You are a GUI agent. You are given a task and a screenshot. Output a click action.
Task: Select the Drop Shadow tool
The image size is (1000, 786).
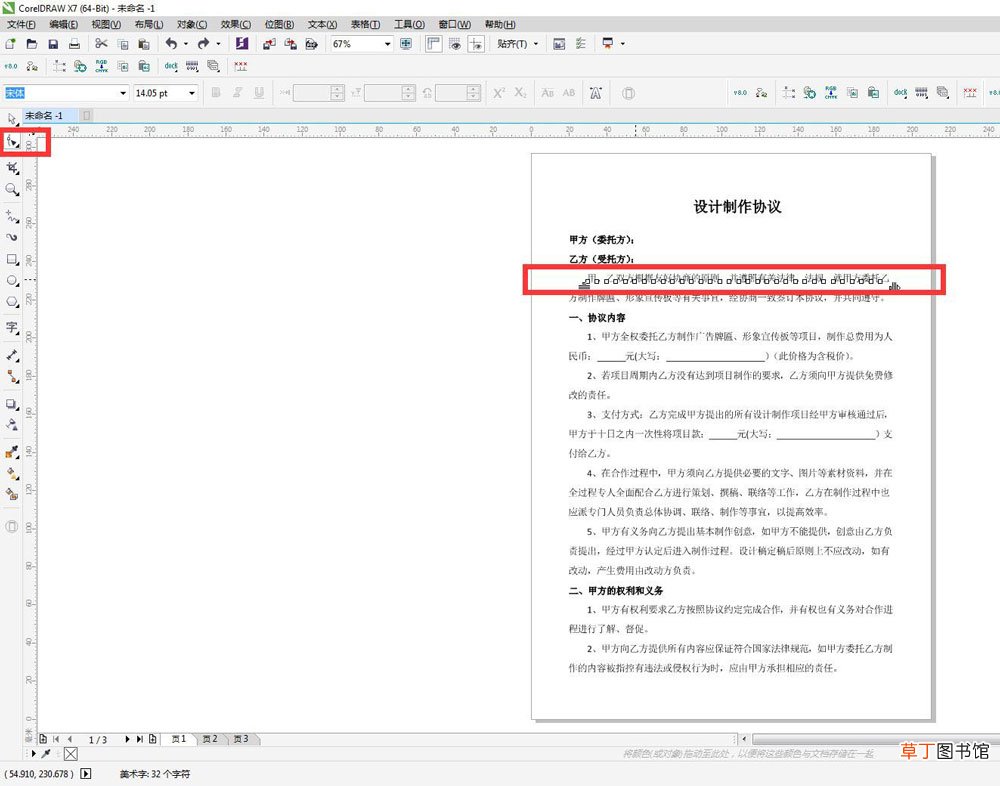pos(12,404)
